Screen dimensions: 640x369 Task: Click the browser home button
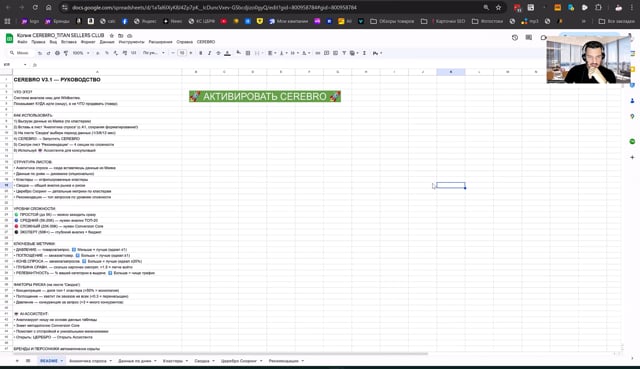click(49, 7)
